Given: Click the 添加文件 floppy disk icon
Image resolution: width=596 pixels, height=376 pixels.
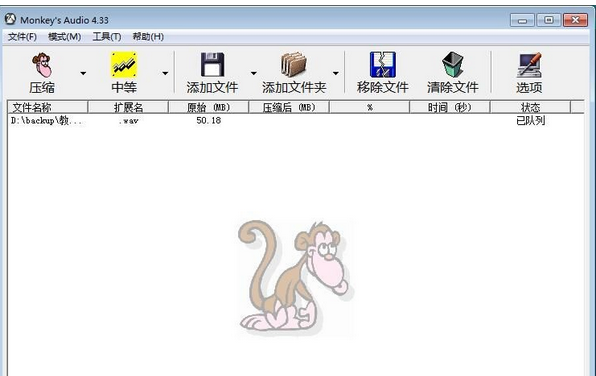Looking at the screenshot, I should click(212, 65).
